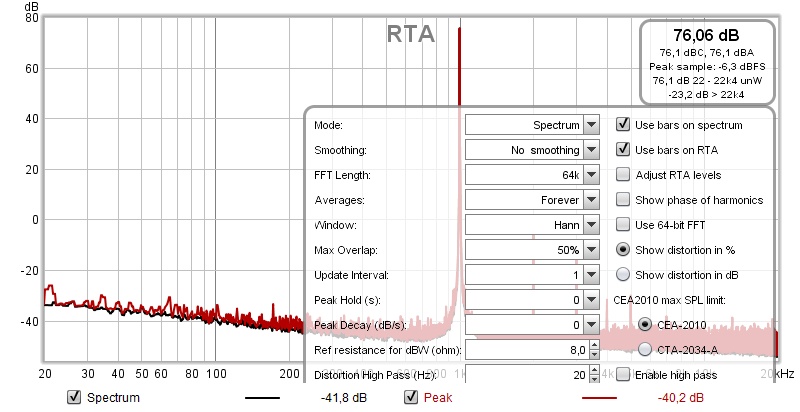Tick Show phase of harmonics
Image resolution: width=800 pixels, height=412 pixels.
coord(623,200)
